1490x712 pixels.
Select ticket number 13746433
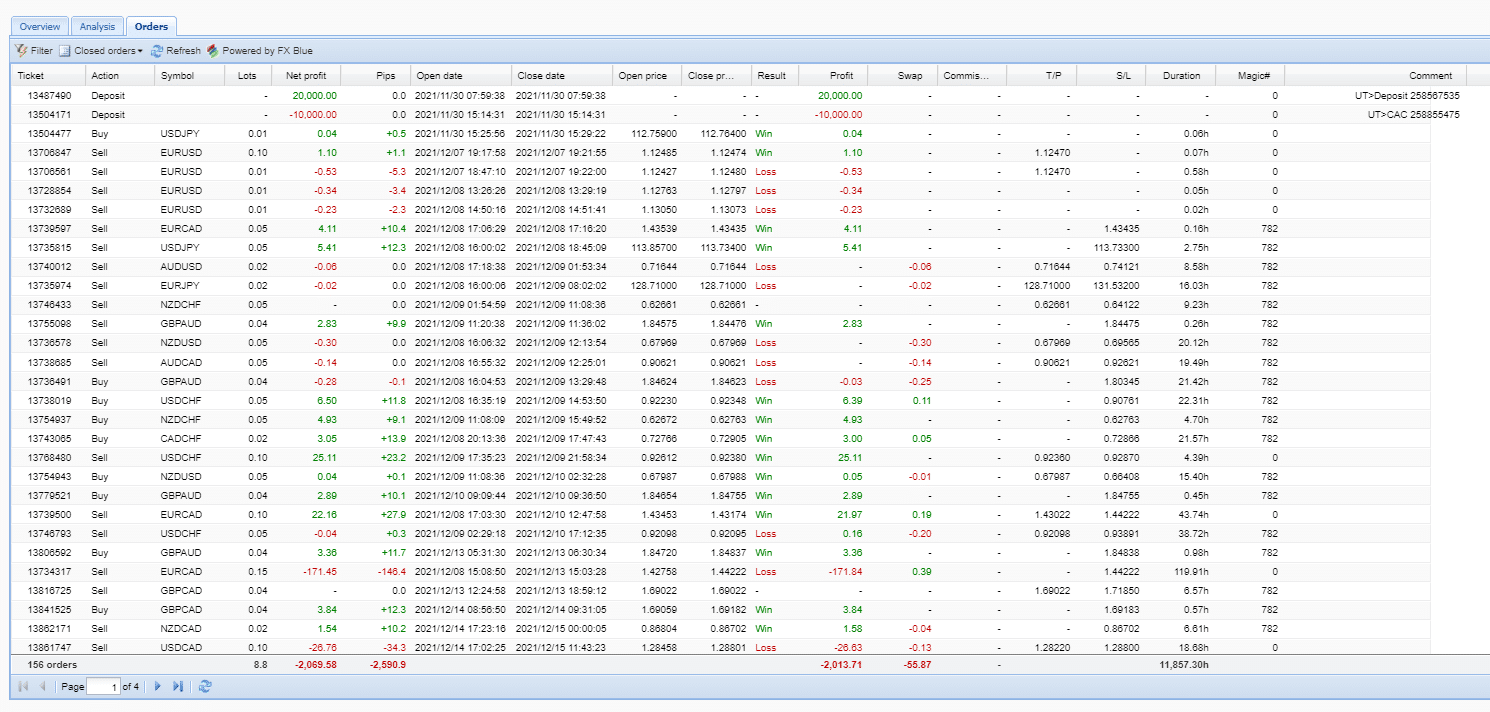point(48,305)
